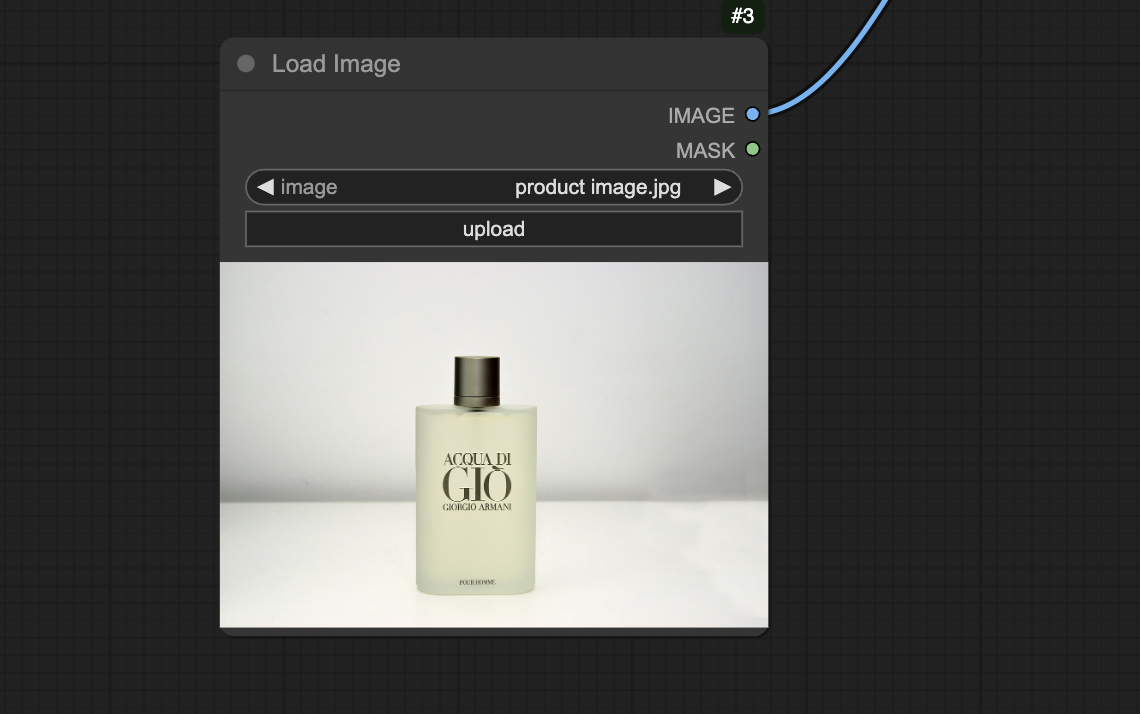Screen dimensions: 1140x714
Task: Select the blue IMAGE output socket
Action: coord(752,114)
